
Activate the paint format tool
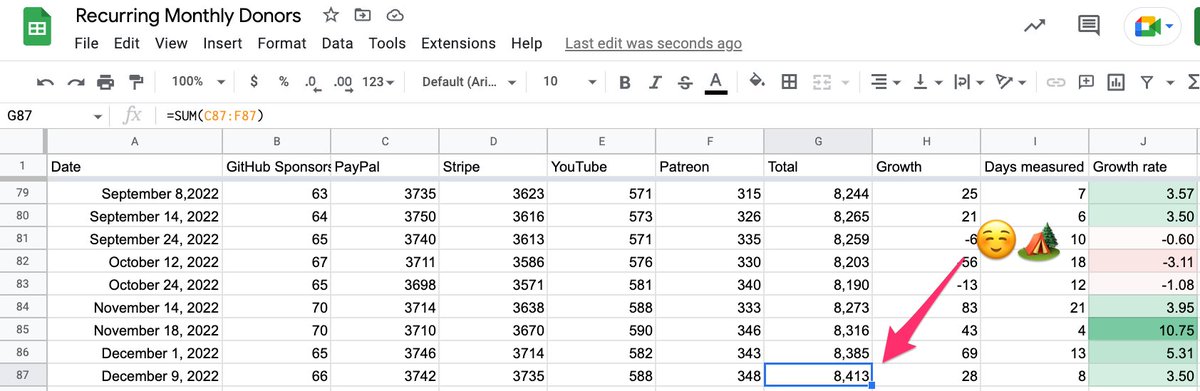point(137,82)
